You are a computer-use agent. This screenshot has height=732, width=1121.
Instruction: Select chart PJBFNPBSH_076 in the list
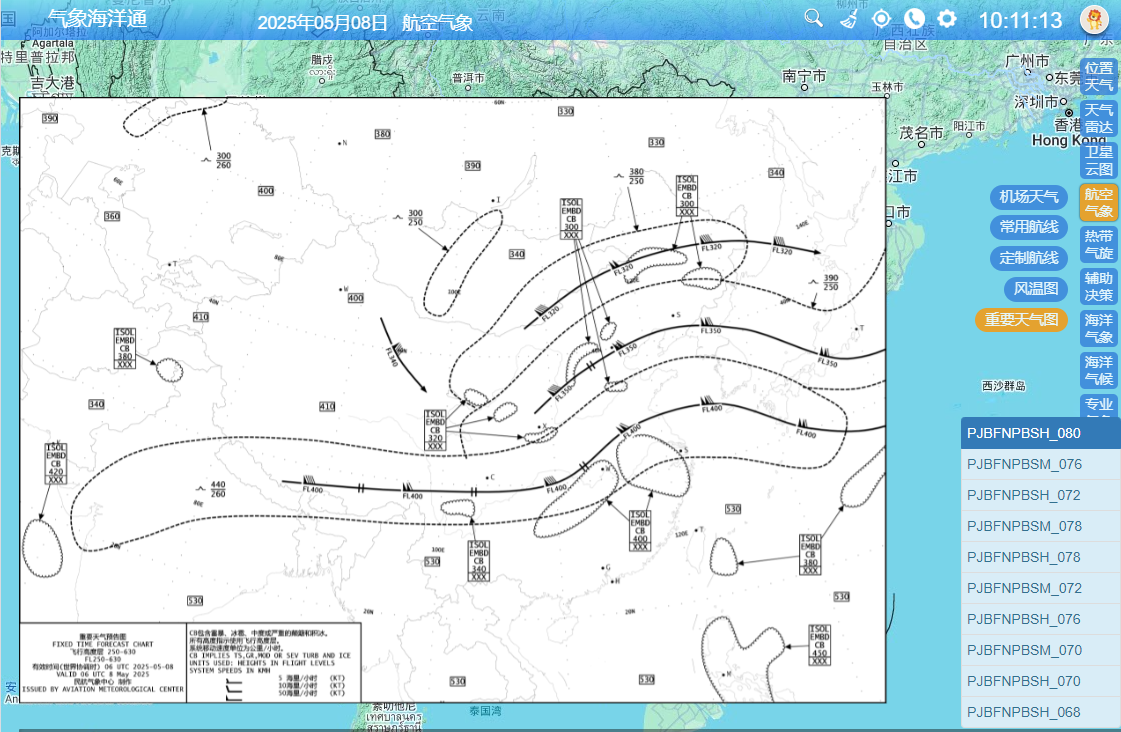[1040, 619]
